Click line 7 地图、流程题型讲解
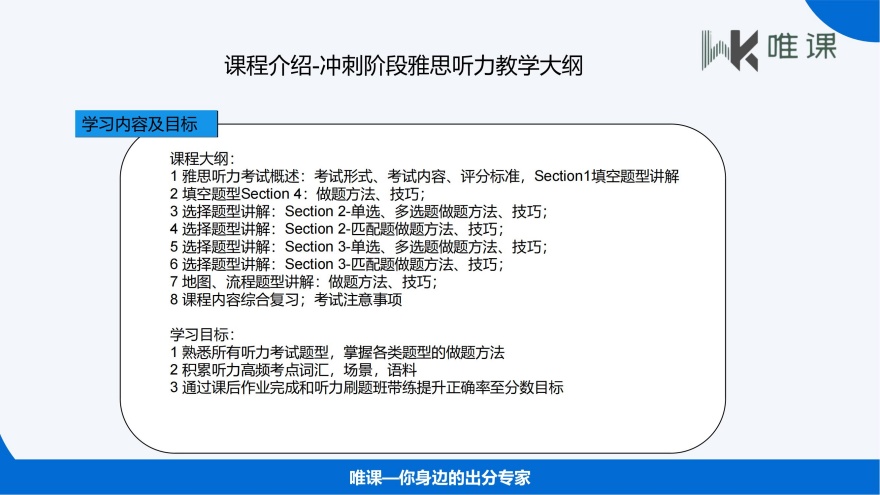 pyautogui.click(x=304, y=282)
